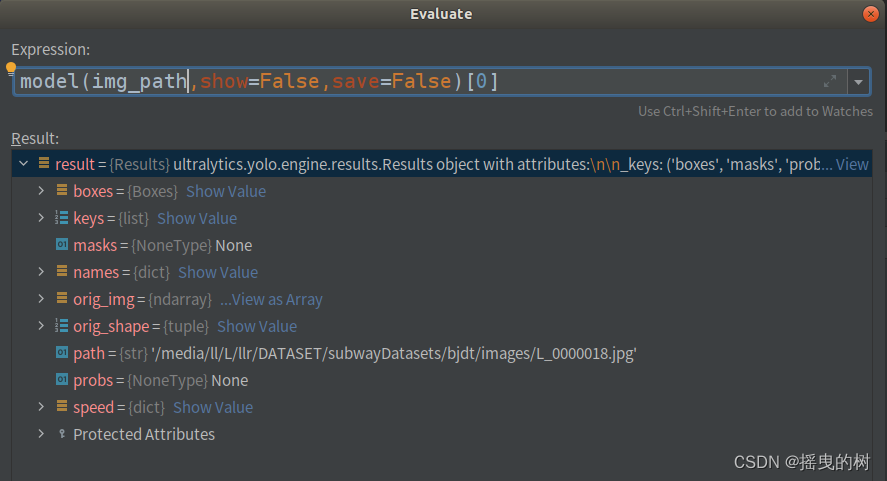Collapse the result tree node
887x481 pixels.
coord(24,164)
